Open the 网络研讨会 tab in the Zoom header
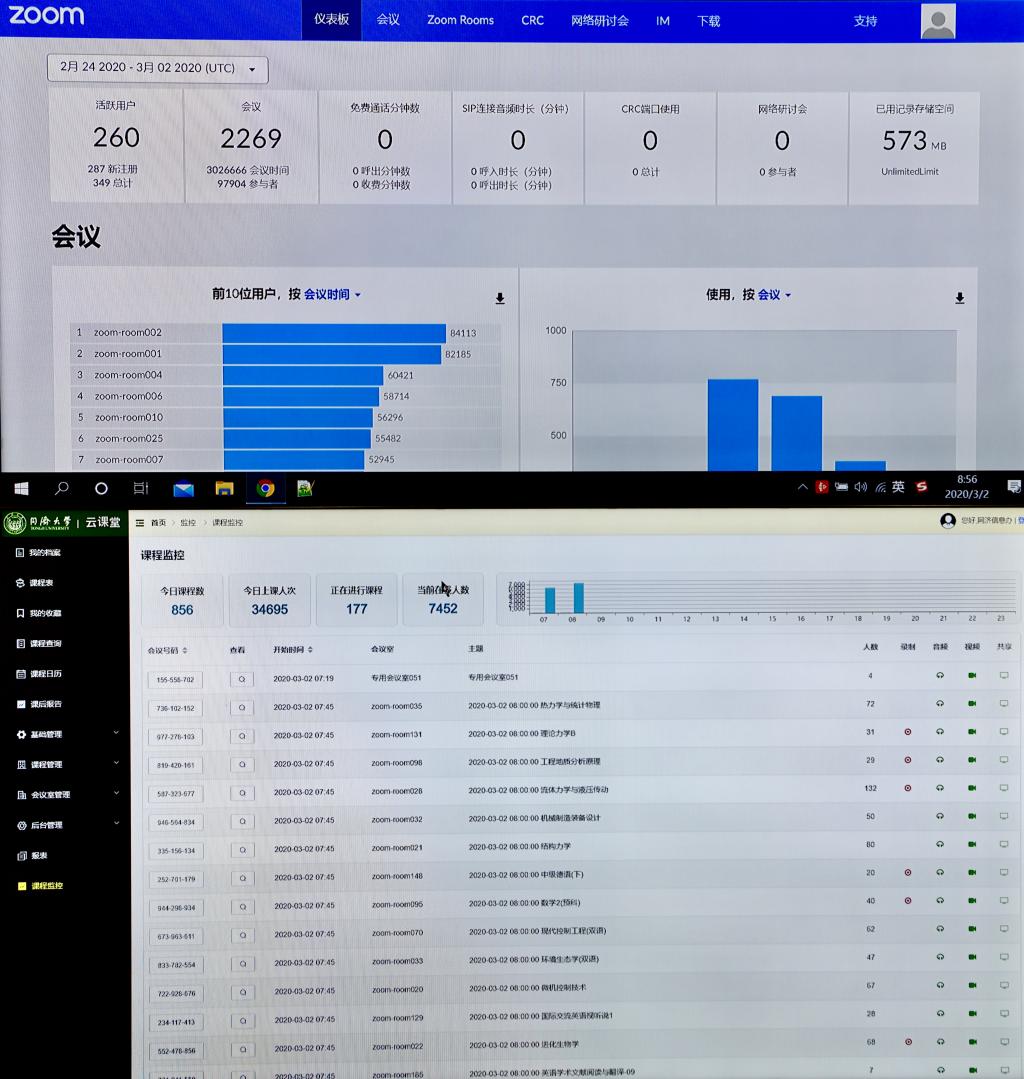Image resolution: width=1024 pixels, height=1079 pixels. (600, 20)
